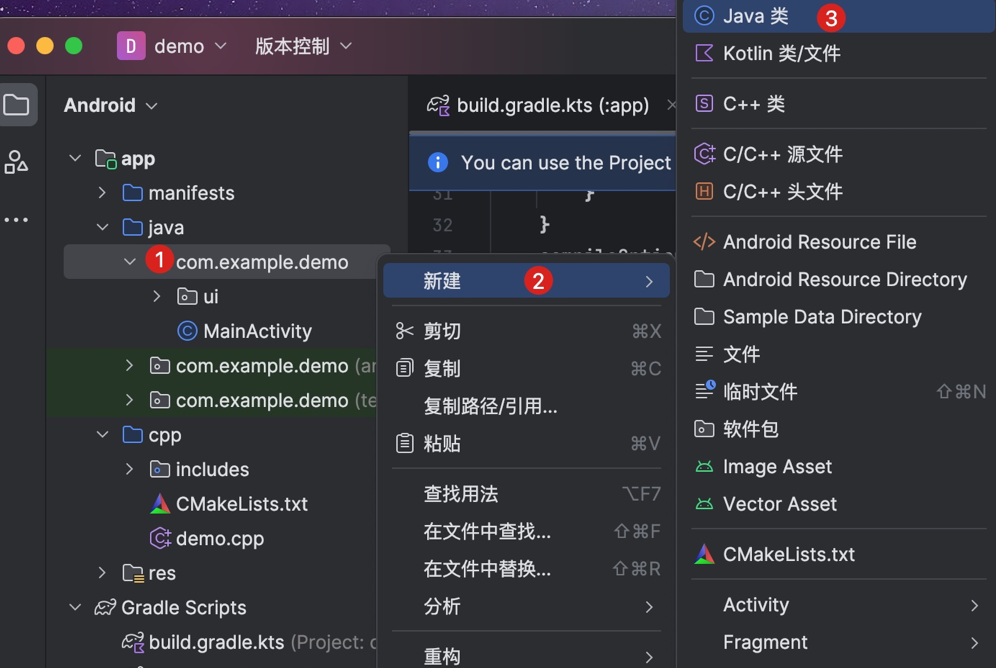The width and height of the screenshot is (996, 668).
Task: Click the Copy icon in context menu
Action: pyautogui.click(x=404, y=368)
